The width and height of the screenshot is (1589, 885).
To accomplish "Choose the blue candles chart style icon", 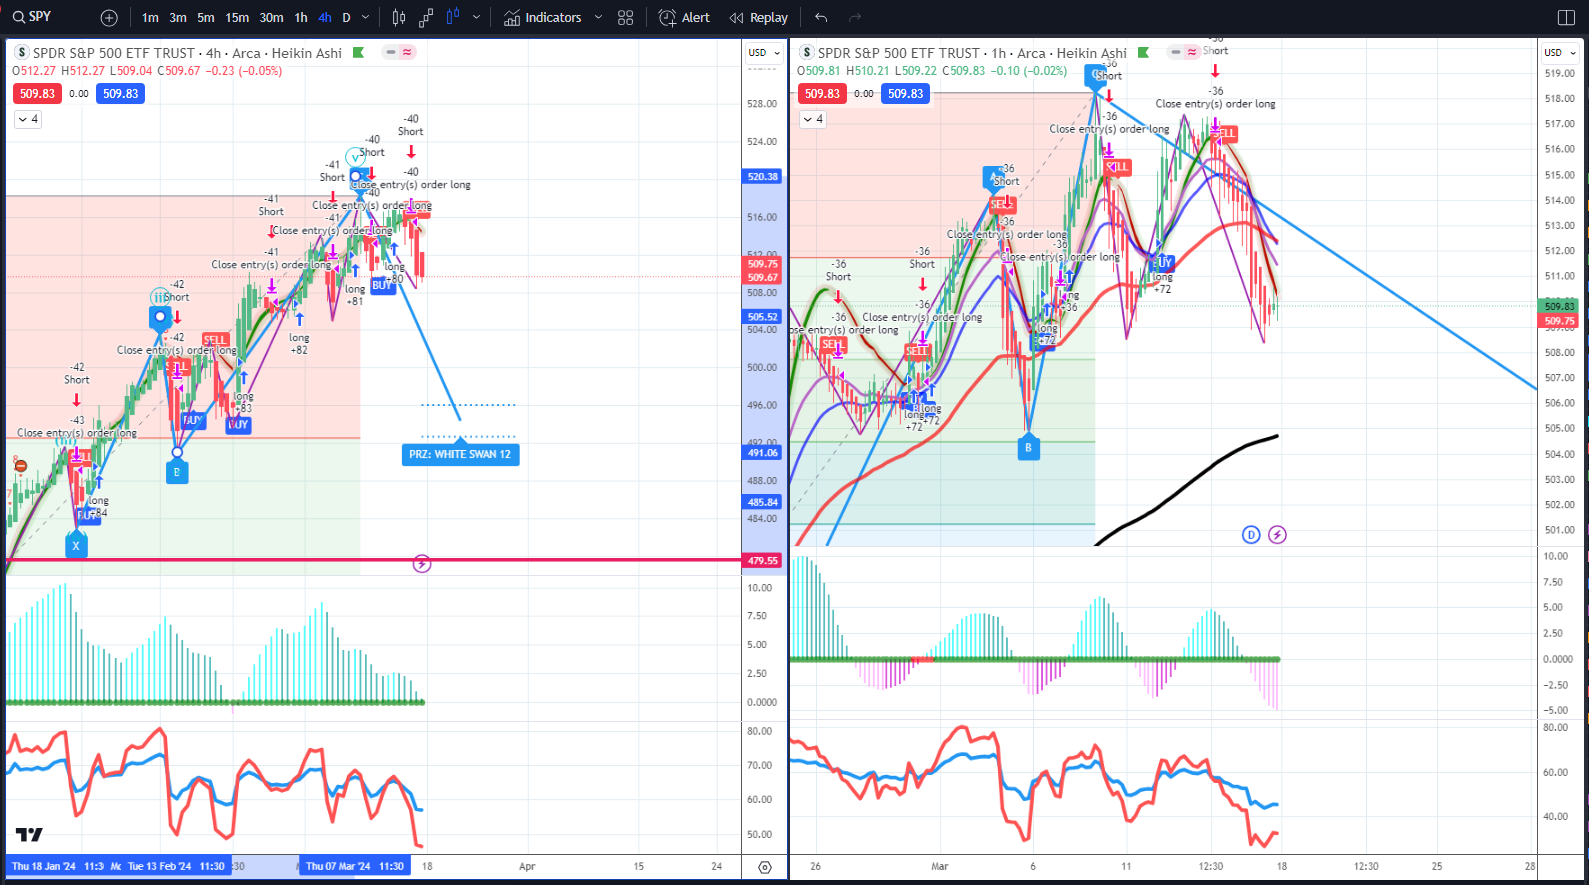I will [x=453, y=17].
